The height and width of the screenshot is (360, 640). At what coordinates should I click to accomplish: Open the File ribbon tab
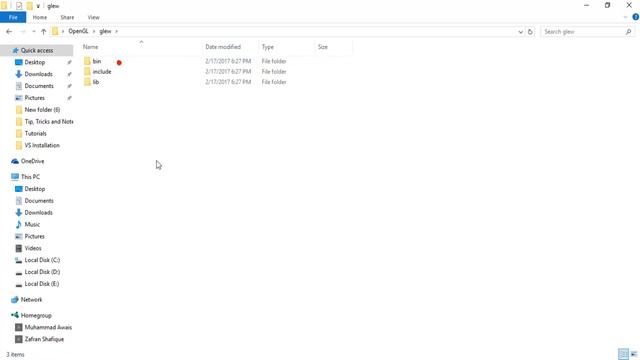pyautogui.click(x=13, y=18)
